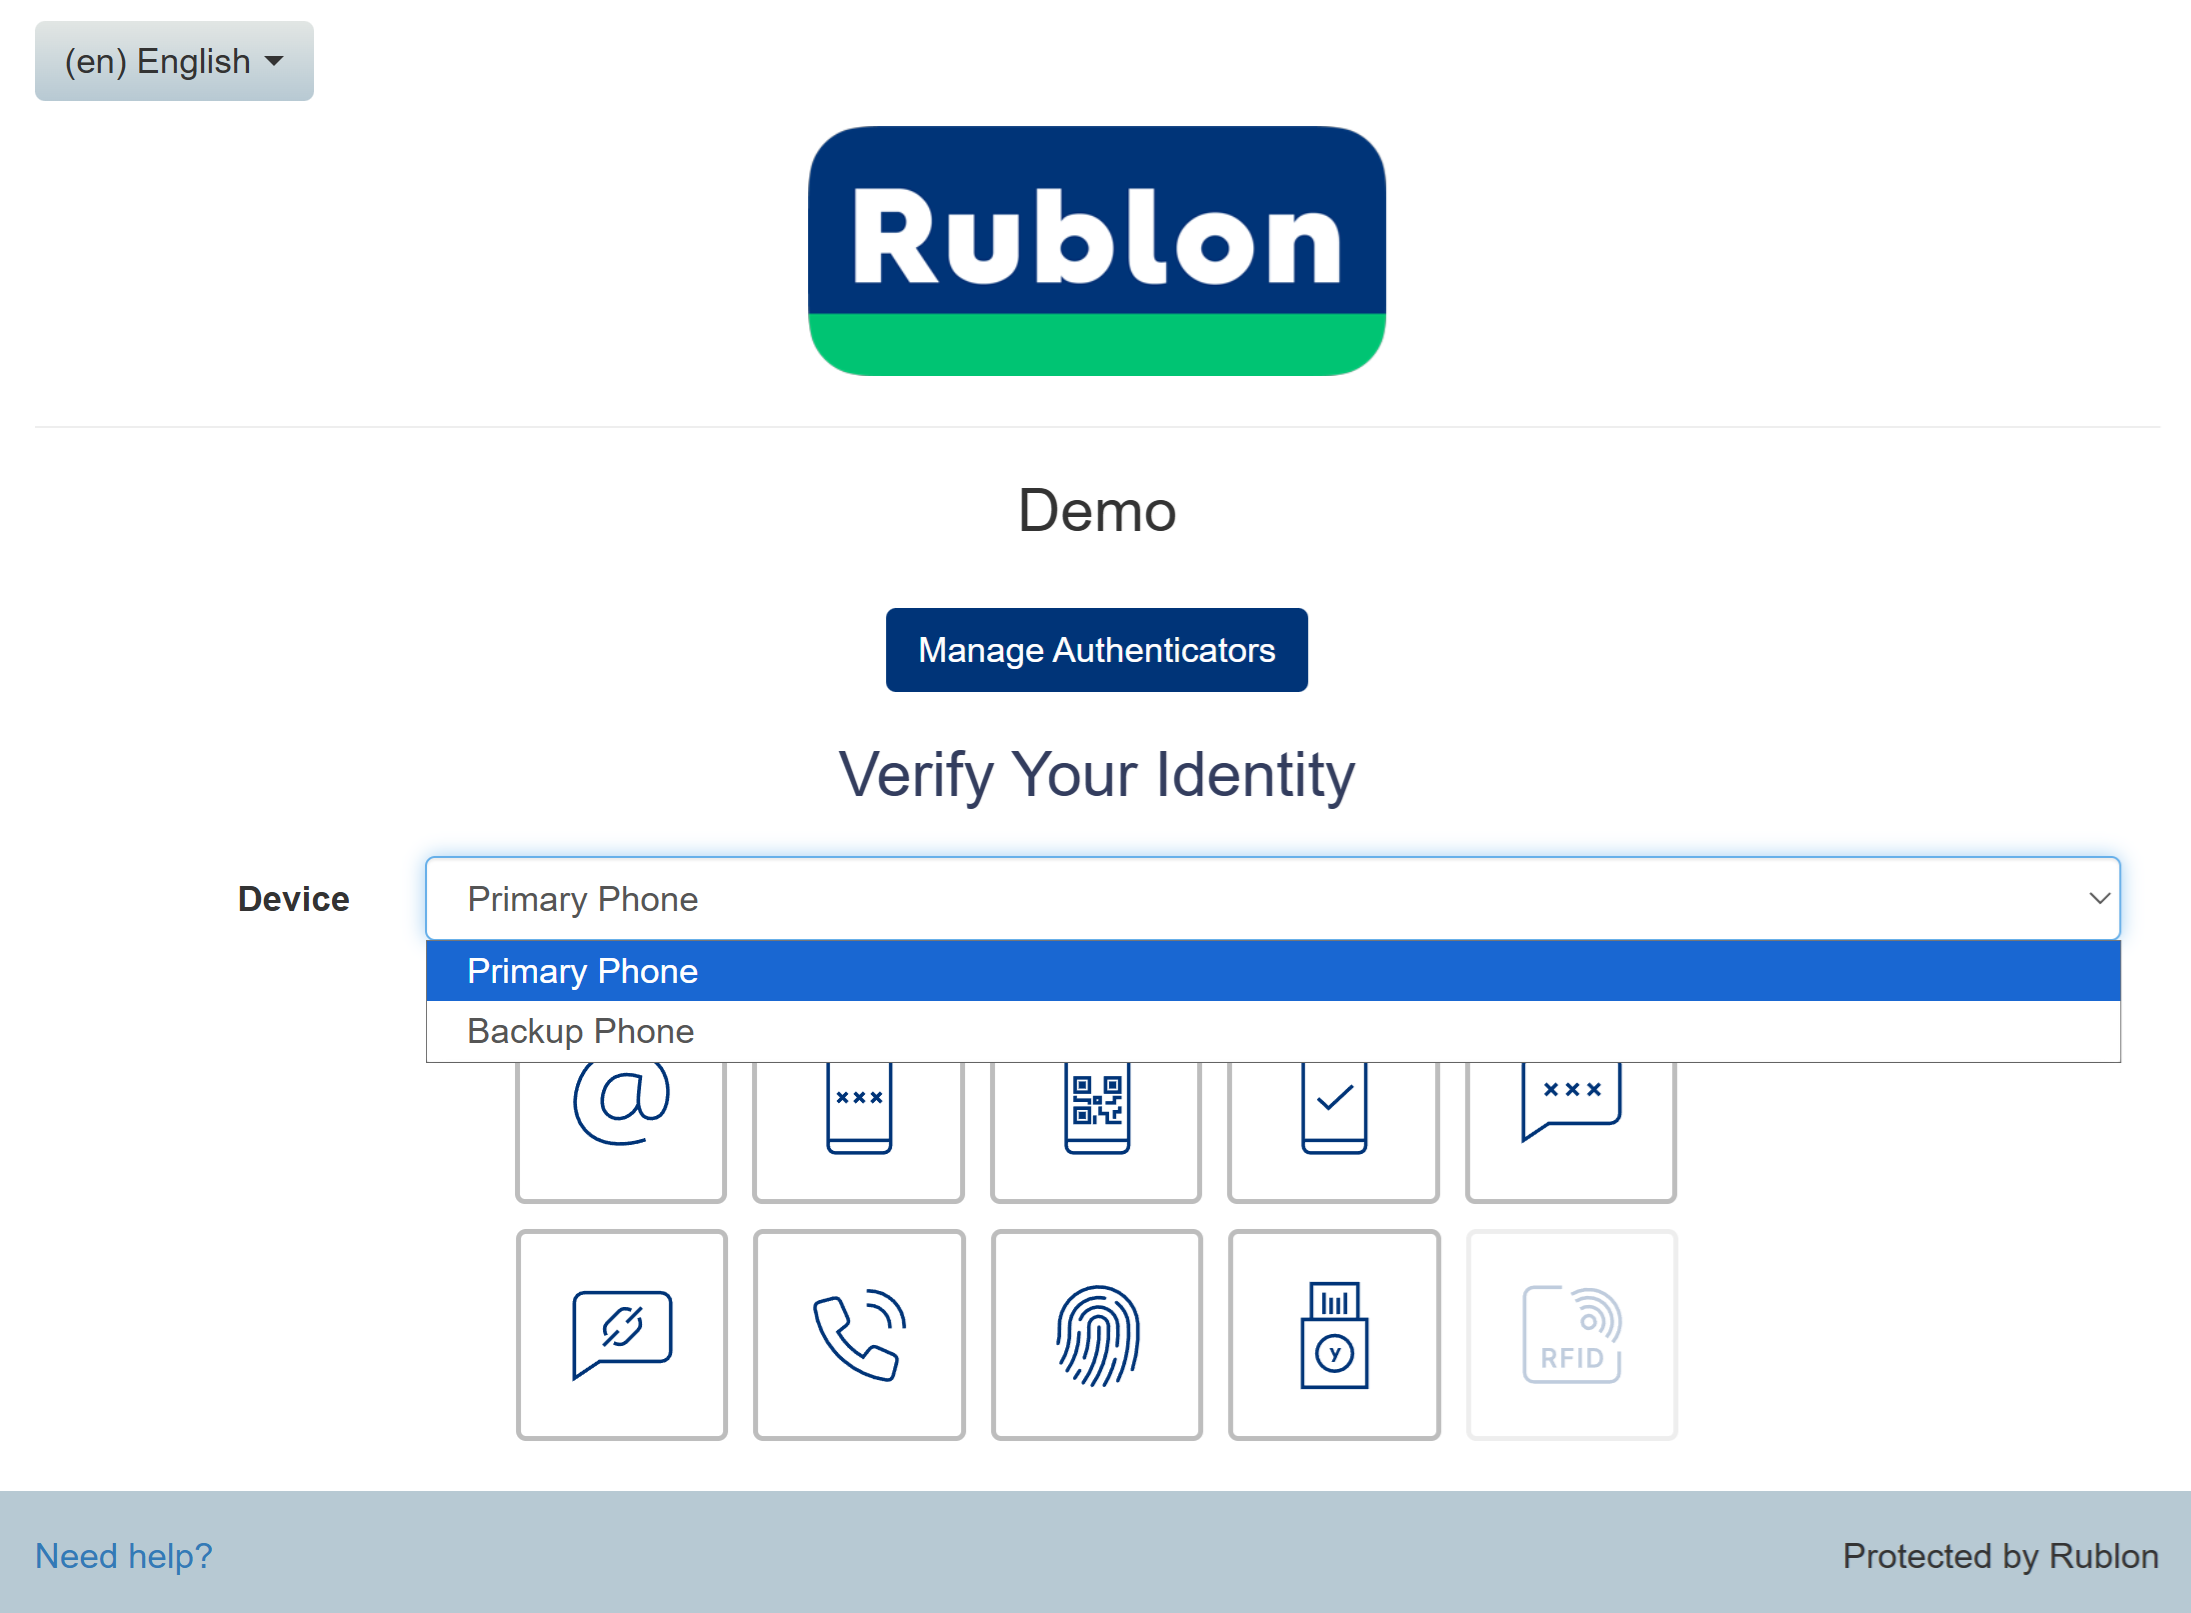
Task: Collapse the Device dropdown via chevron arrow
Action: tap(2098, 898)
